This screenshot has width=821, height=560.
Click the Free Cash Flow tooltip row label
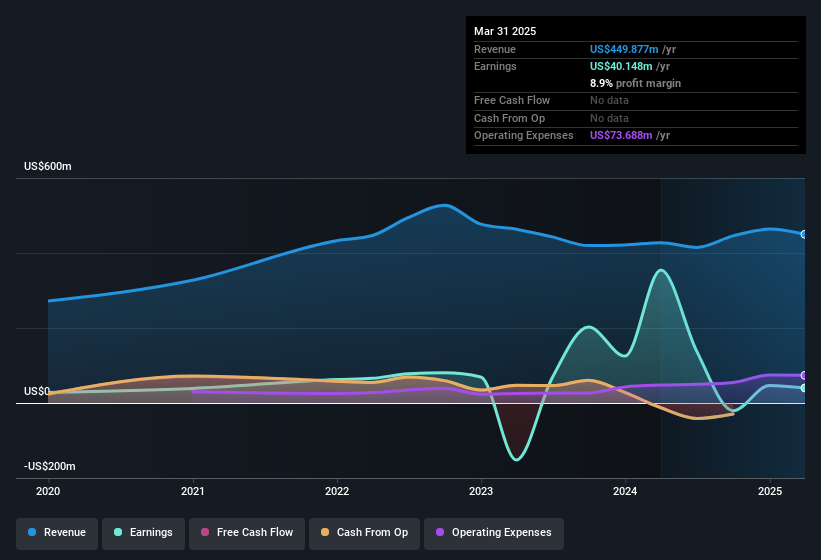pyautogui.click(x=512, y=100)
